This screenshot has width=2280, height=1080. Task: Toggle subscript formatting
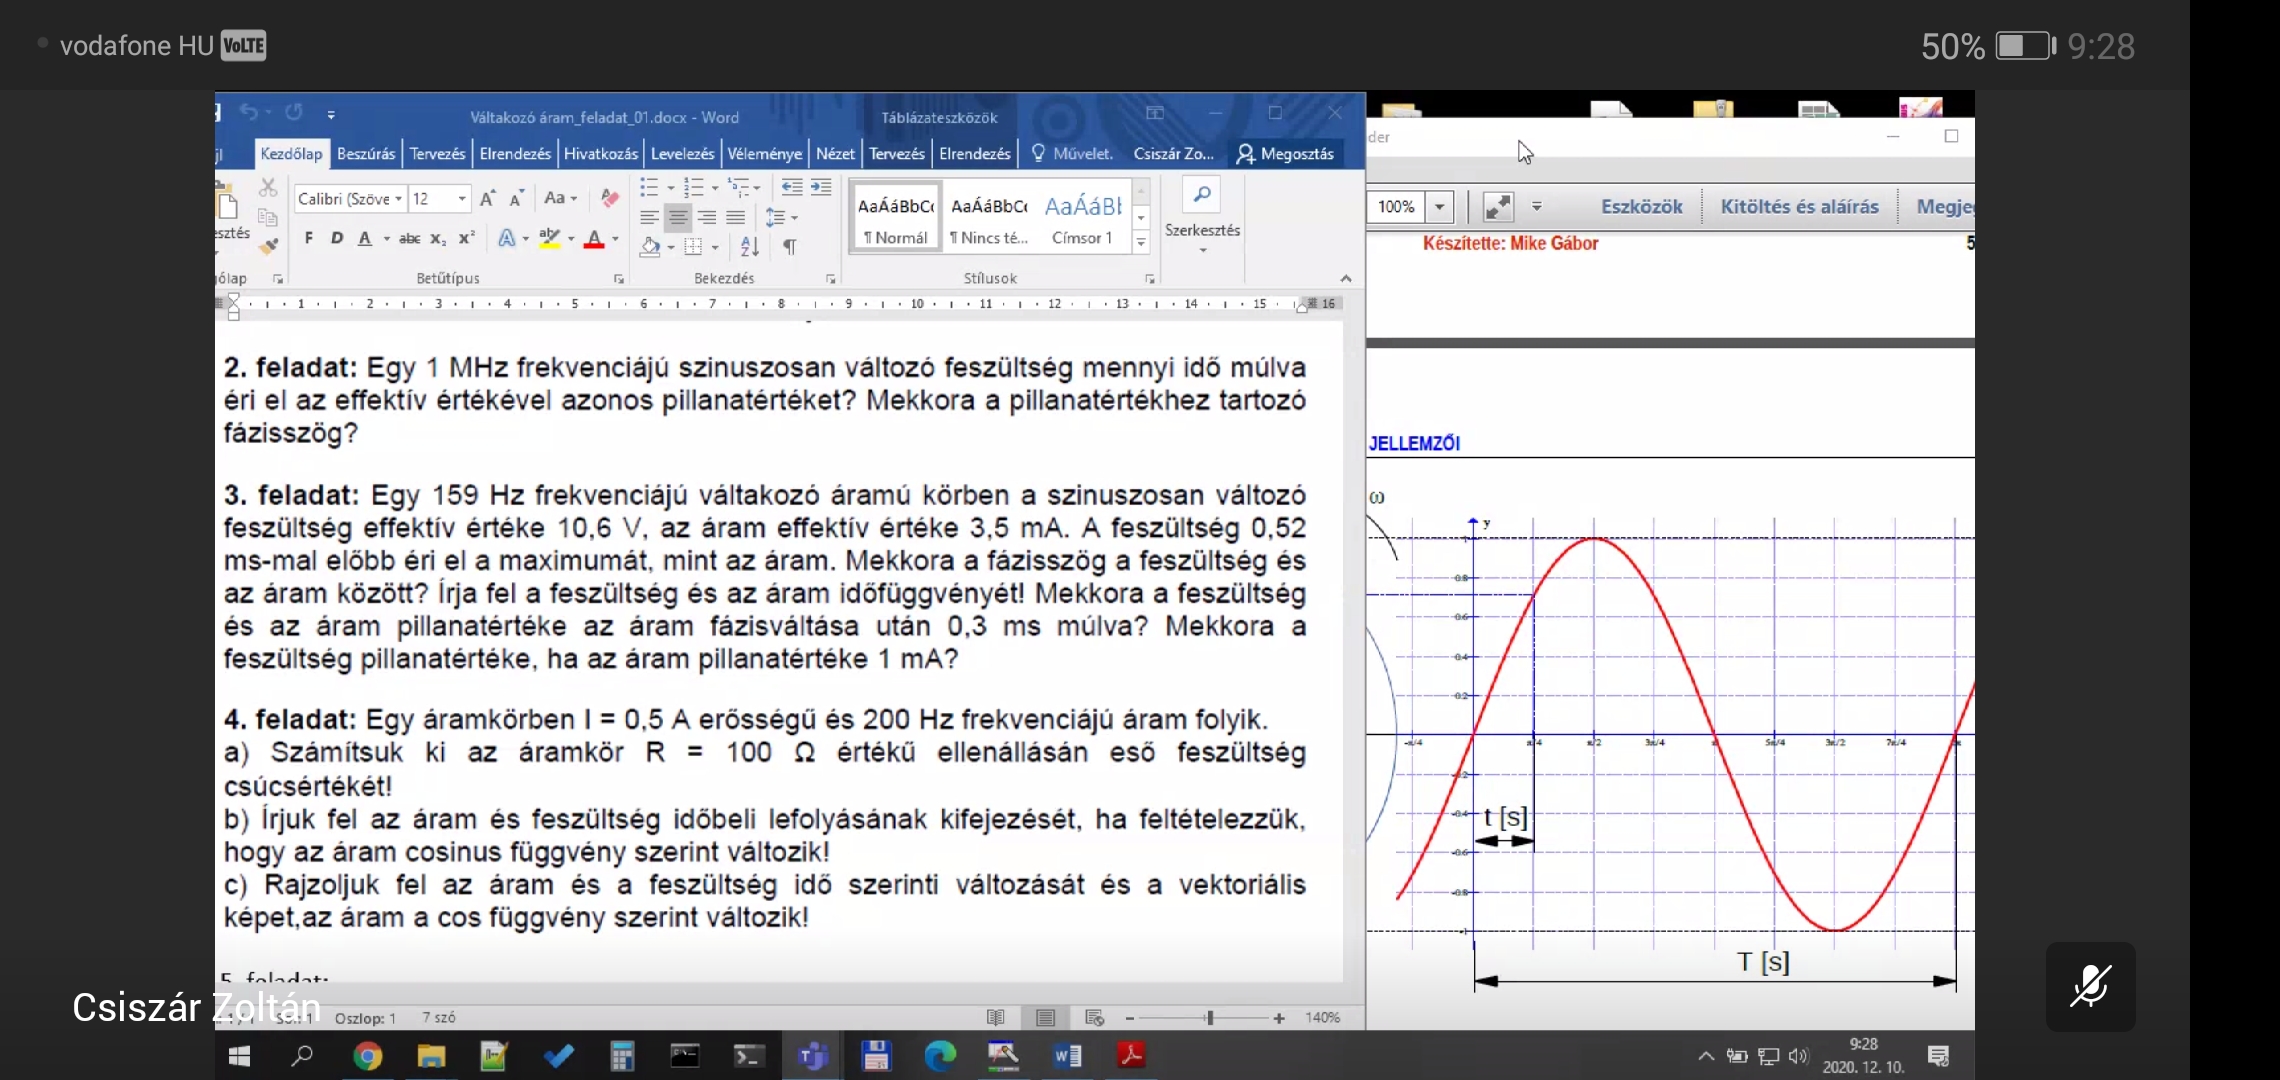438,238
